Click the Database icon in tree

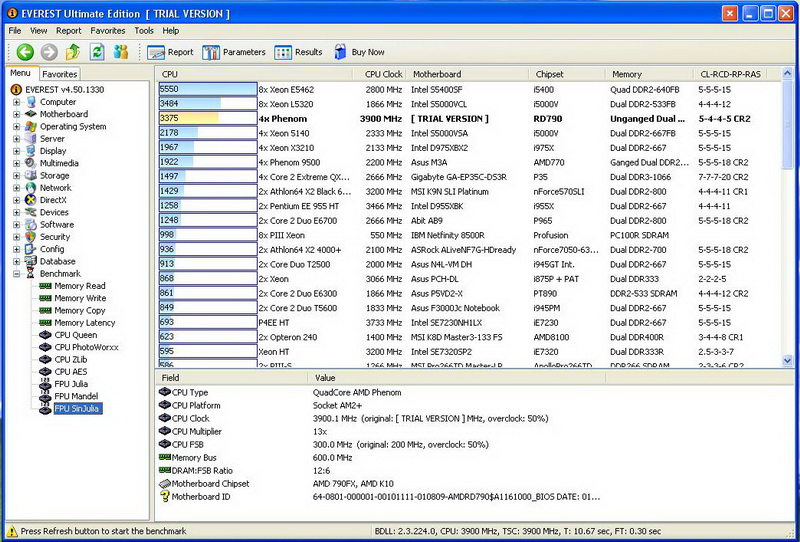click(31, 261)
